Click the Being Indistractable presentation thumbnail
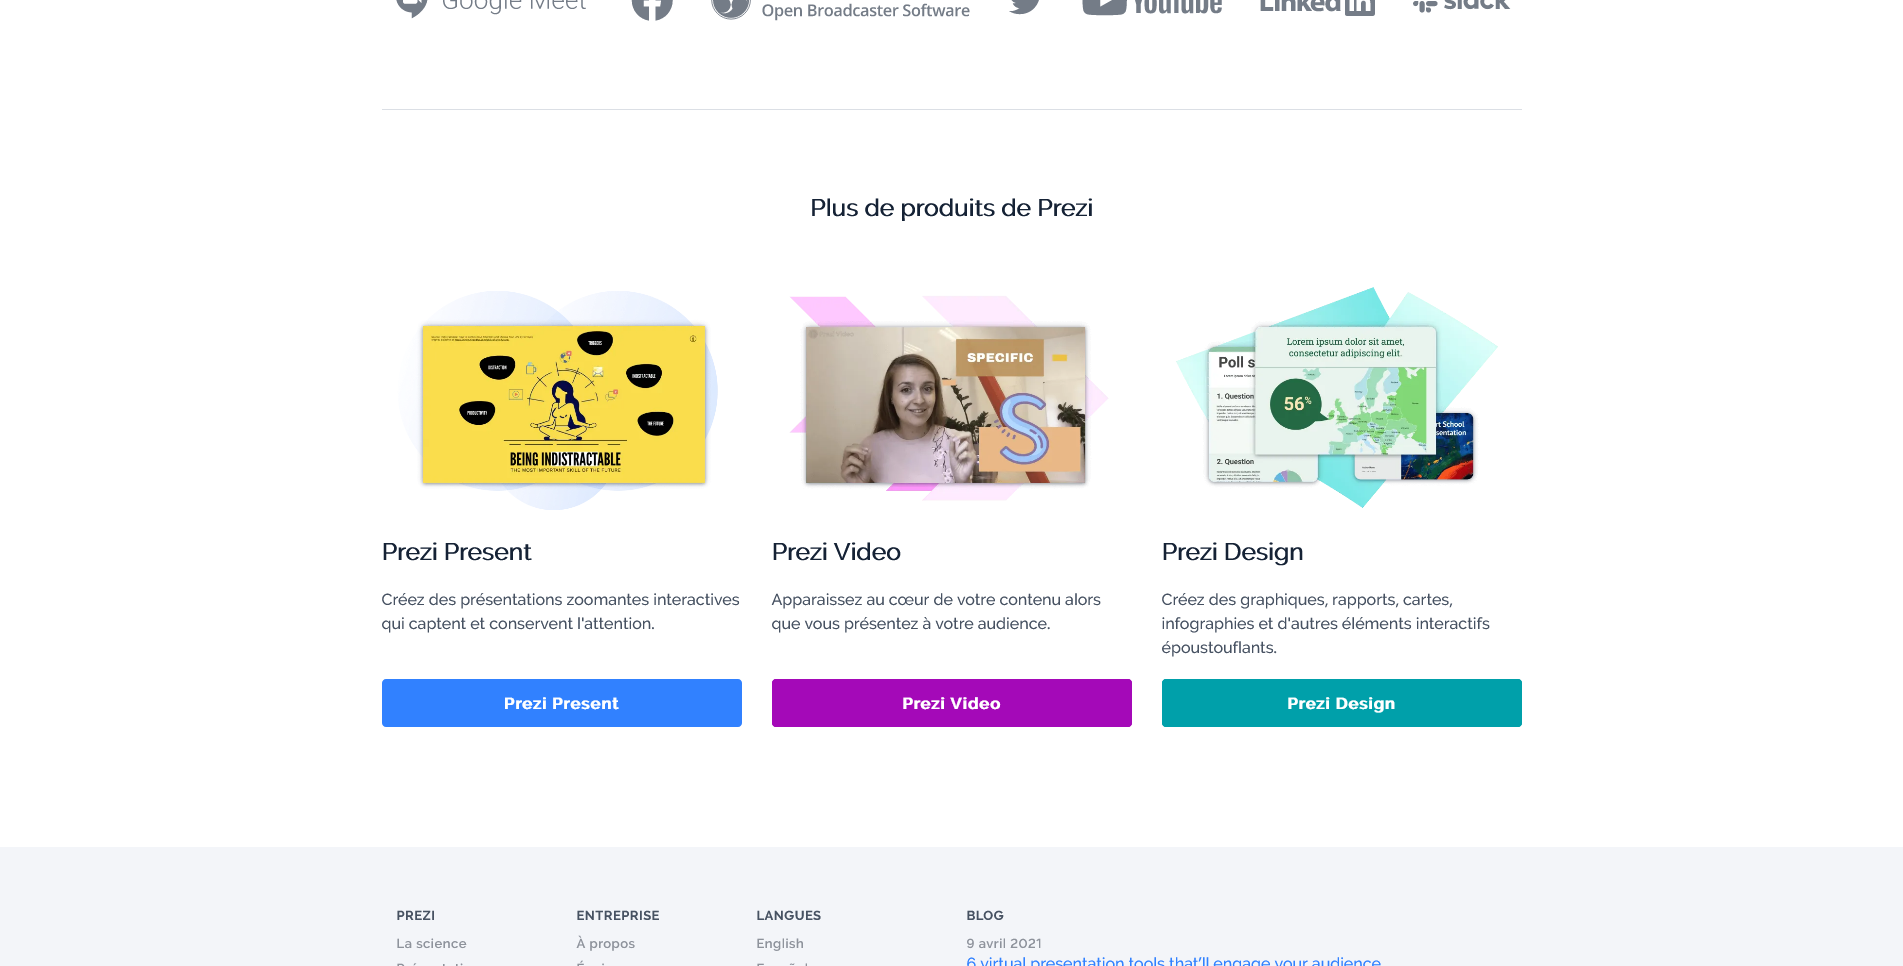The width and height of the screenshot is (1903, 966). click(563, 404)
